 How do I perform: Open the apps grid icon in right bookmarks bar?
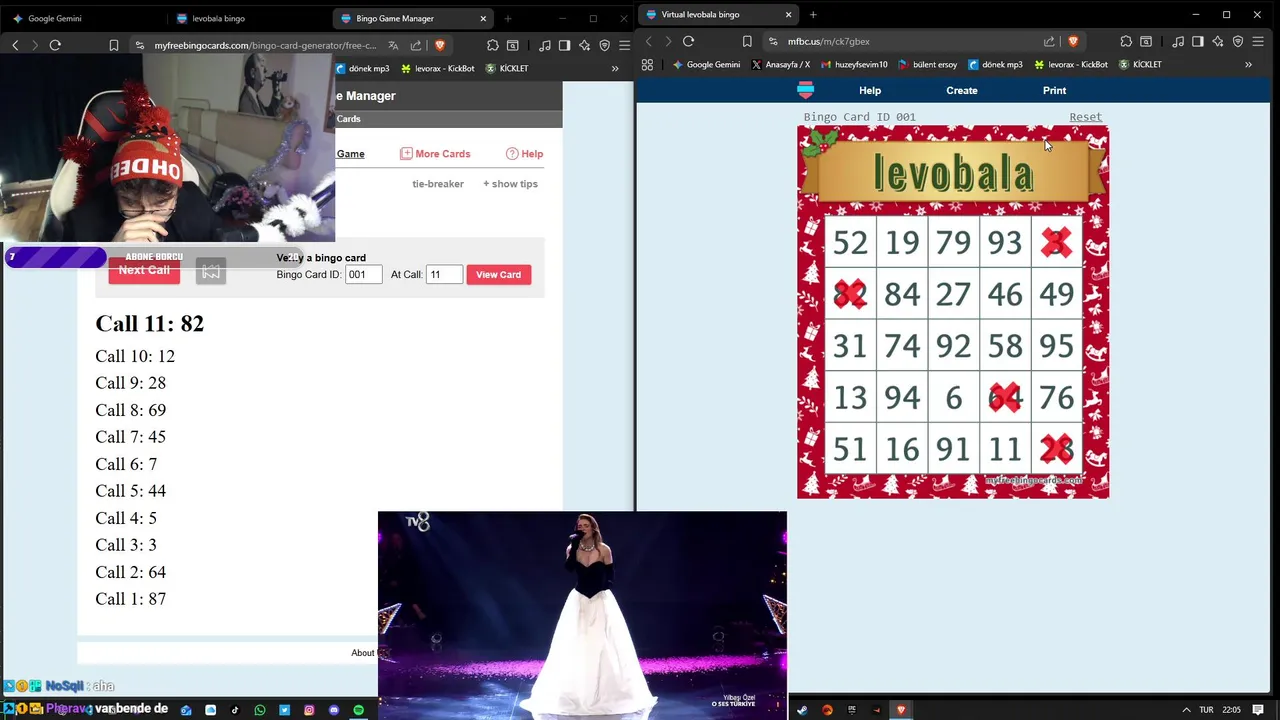pyautogui.click(x=647, y=64)
